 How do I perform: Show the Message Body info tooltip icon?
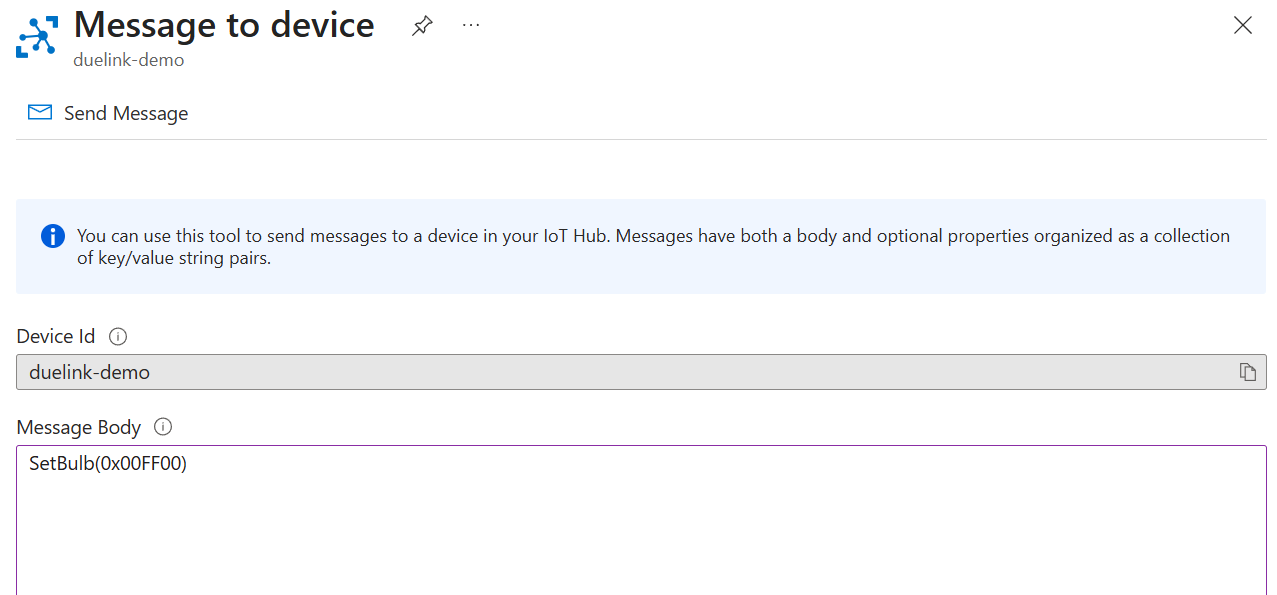tap(163, 427)
